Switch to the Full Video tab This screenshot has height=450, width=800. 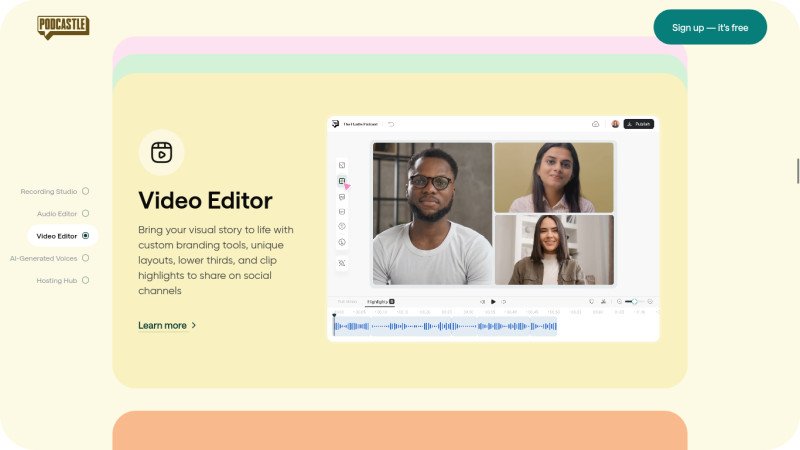click(x=347, y=301)
